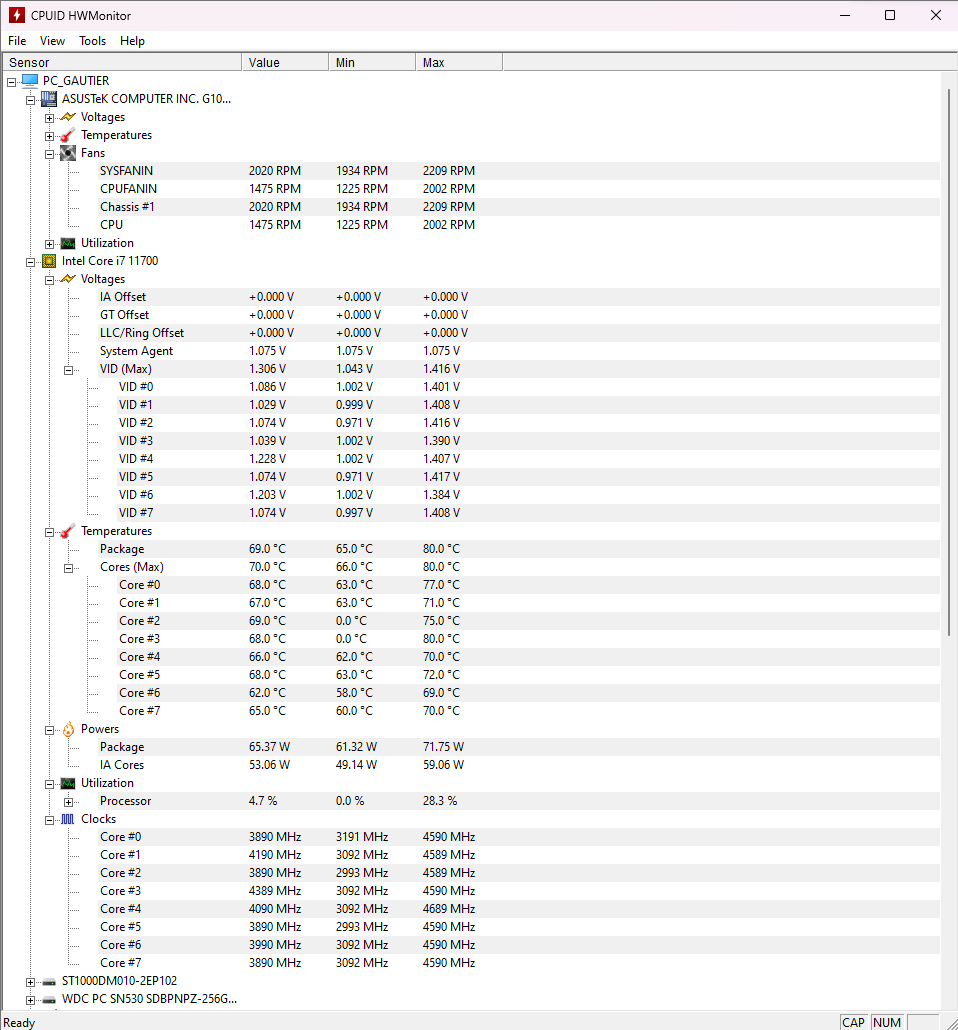Click the Min column header
The width and height of the screenshot is (958, 1030).
tap(372, 62)
